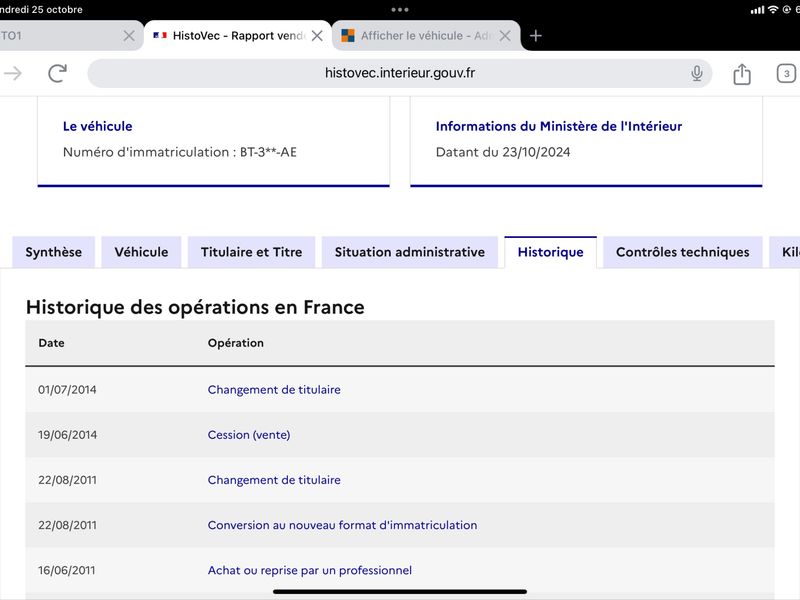The height and width of the screenshot is (600, 800).
Task: Click Cession (vente) operation
Action: pos(249,435)
